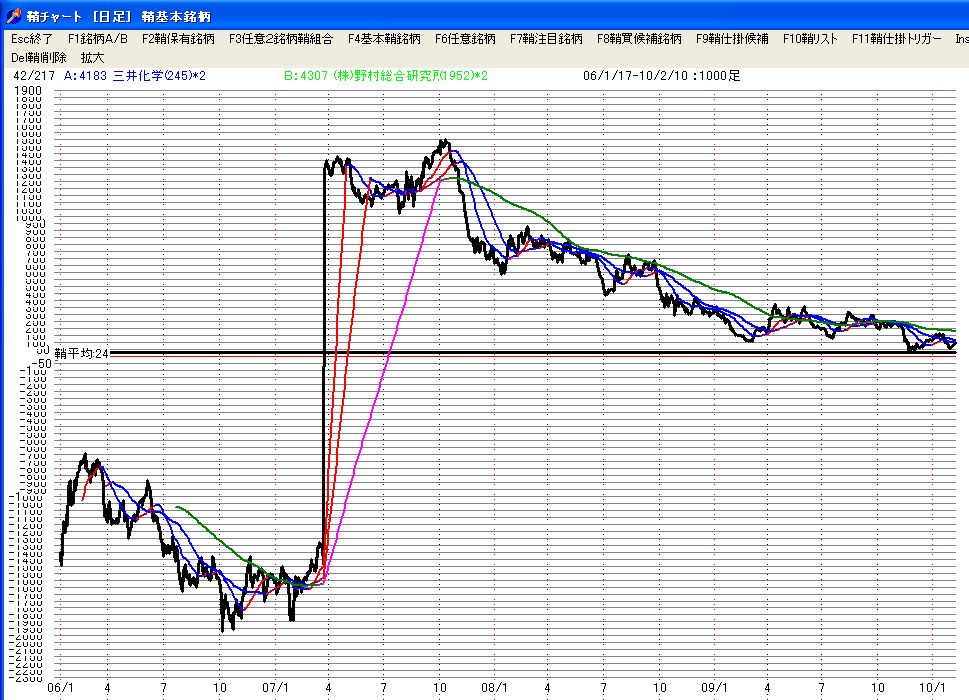
Task: Open F3任意2銘柄鞘組合 menu
Action: tap(281, 39)
